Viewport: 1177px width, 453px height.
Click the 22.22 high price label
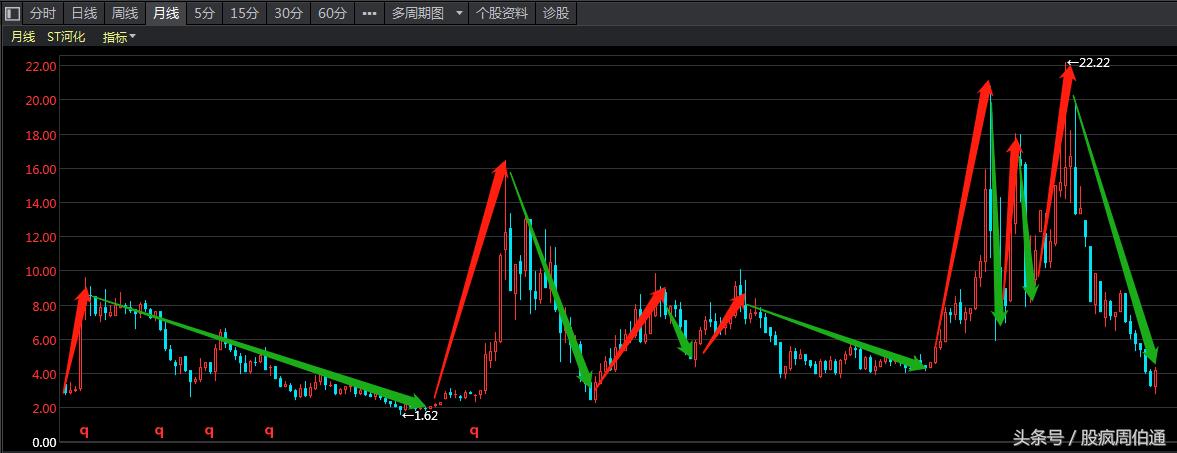(x=1088, y=63)
